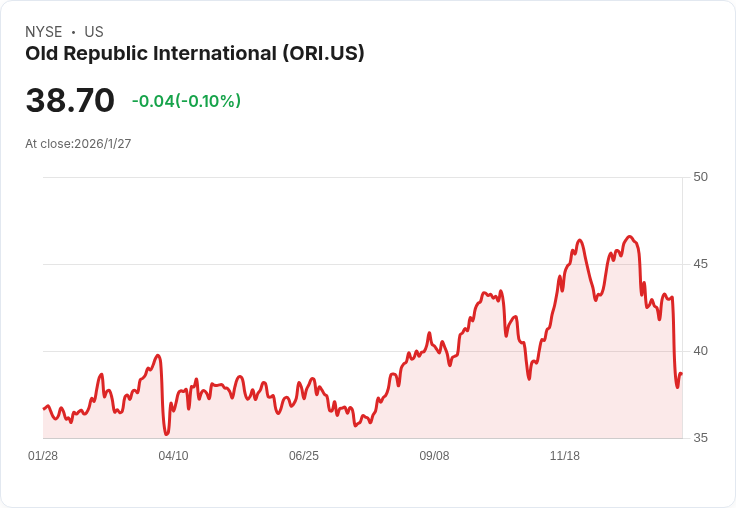Select the 01/28 date on the time axis
Image resolution: width=736 pixels, height=508 pixels.
tap(43, 456)
